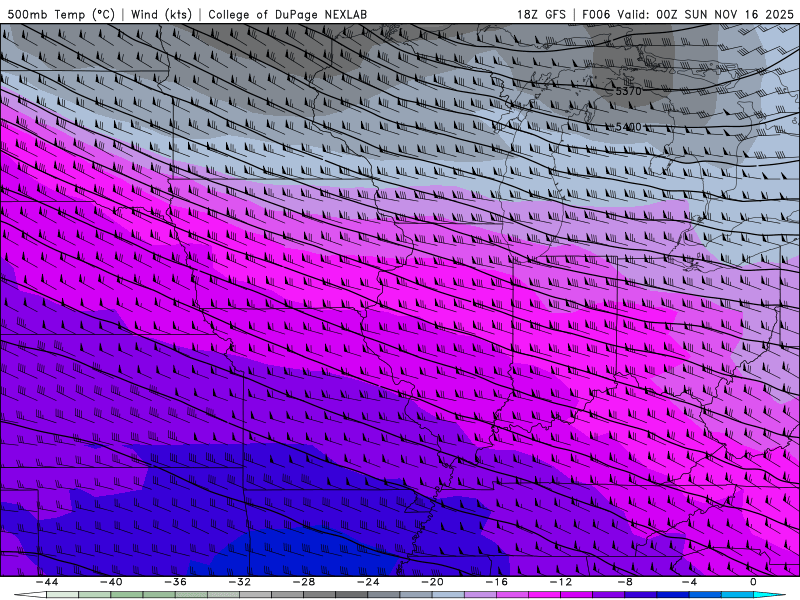
Task: Click the "18Z GFS" model run label
Action: (x=541, y=14)
